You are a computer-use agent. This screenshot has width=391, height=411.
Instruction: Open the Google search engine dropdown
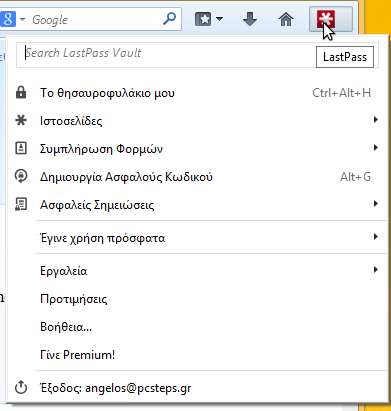(x=23, y=19)
